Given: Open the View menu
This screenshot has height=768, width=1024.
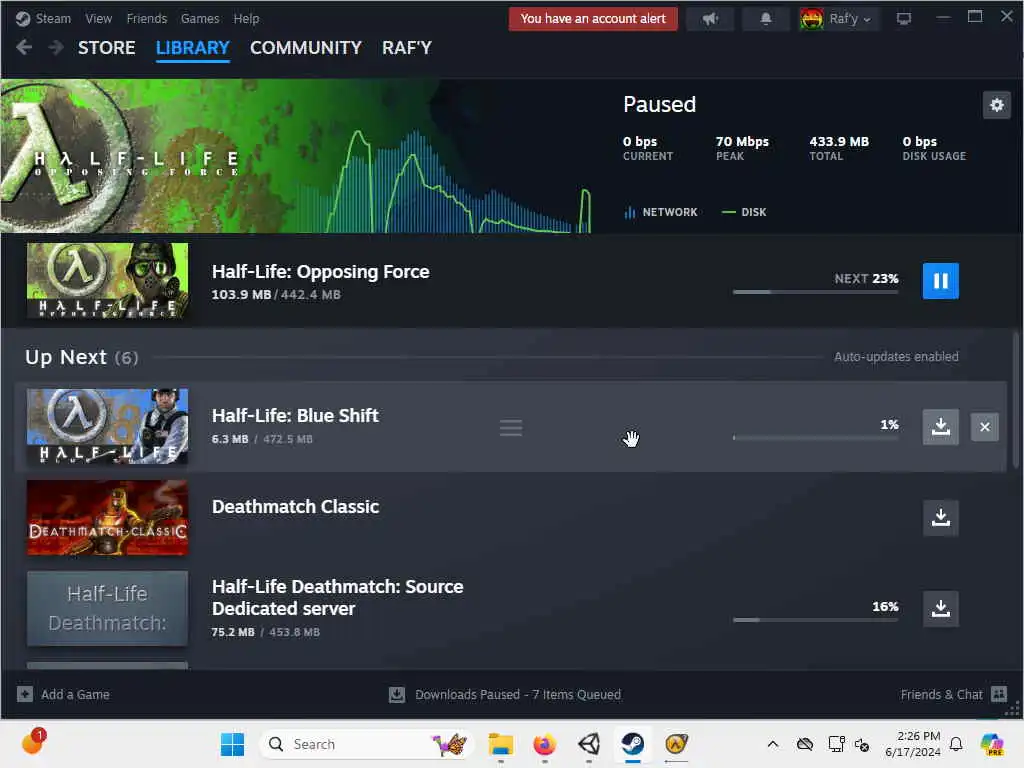Looking at the screenshot, I should tap(99, 19).
